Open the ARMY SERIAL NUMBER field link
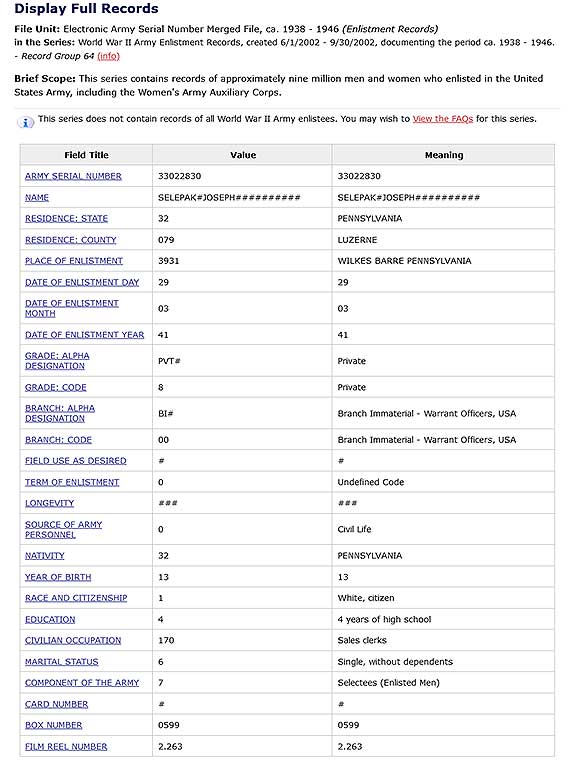The width and height of the screenshot is (568, 768). [x=73, y=176]
